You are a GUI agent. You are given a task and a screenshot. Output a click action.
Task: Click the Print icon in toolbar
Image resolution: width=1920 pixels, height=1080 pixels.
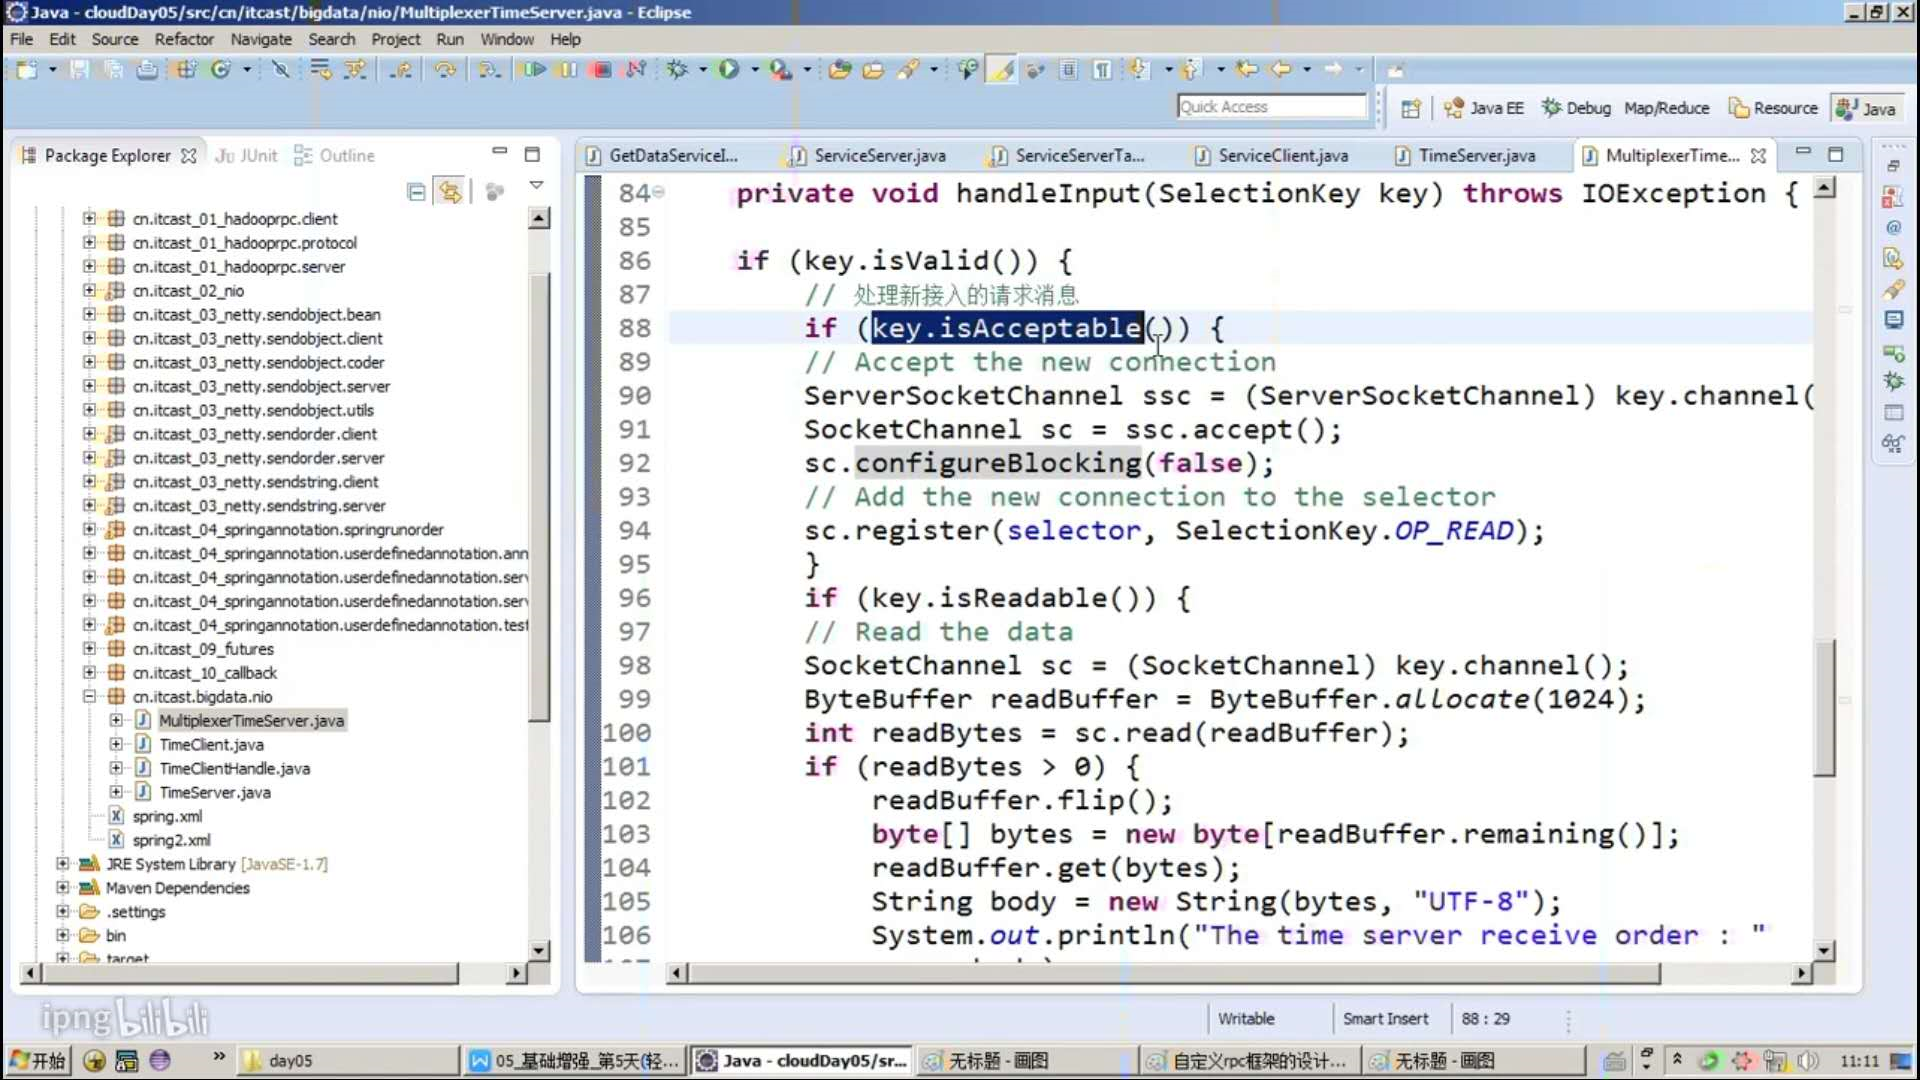coord(147,70)
